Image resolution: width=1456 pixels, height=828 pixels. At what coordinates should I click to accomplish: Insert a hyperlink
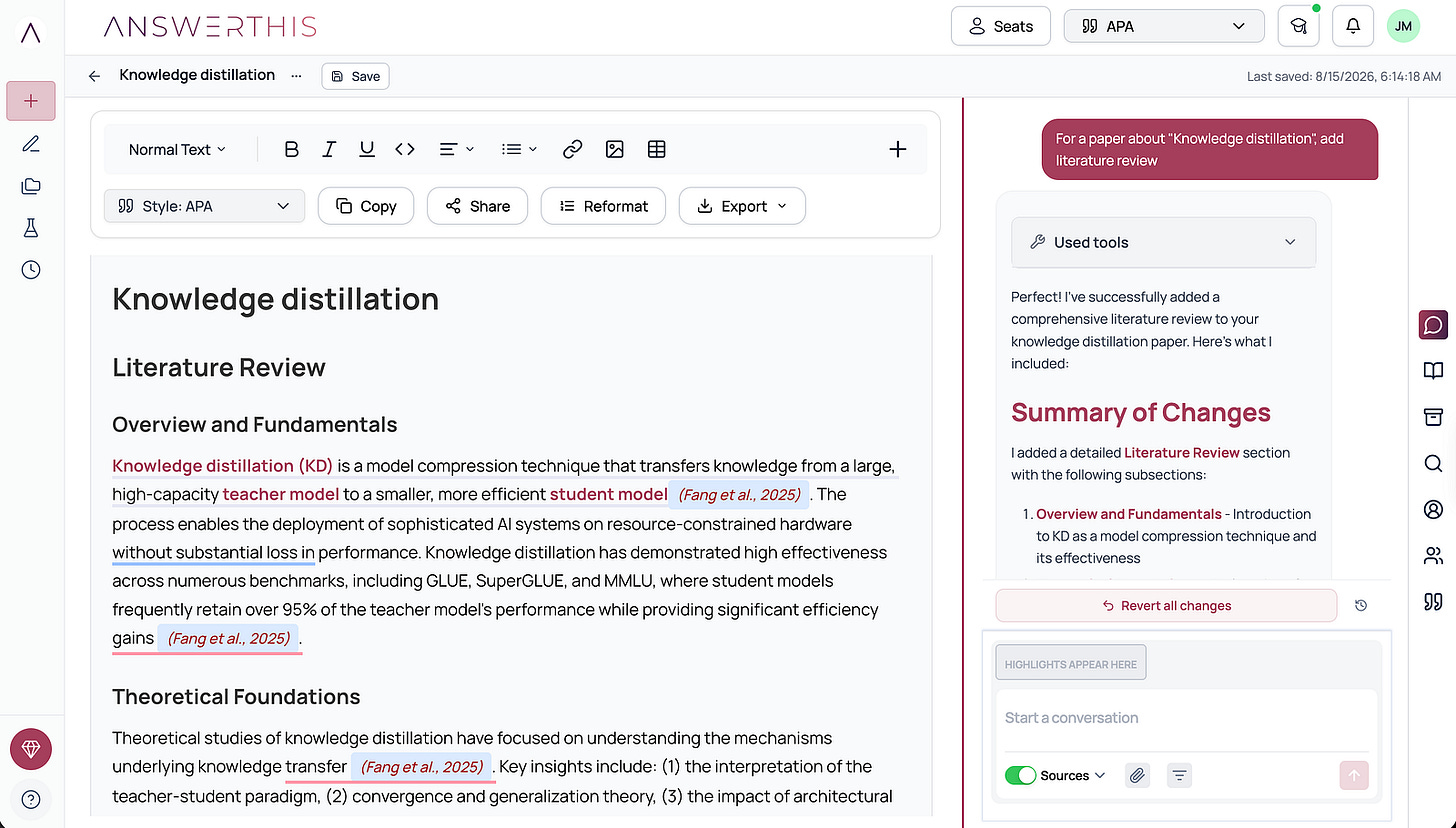[572, 149]
